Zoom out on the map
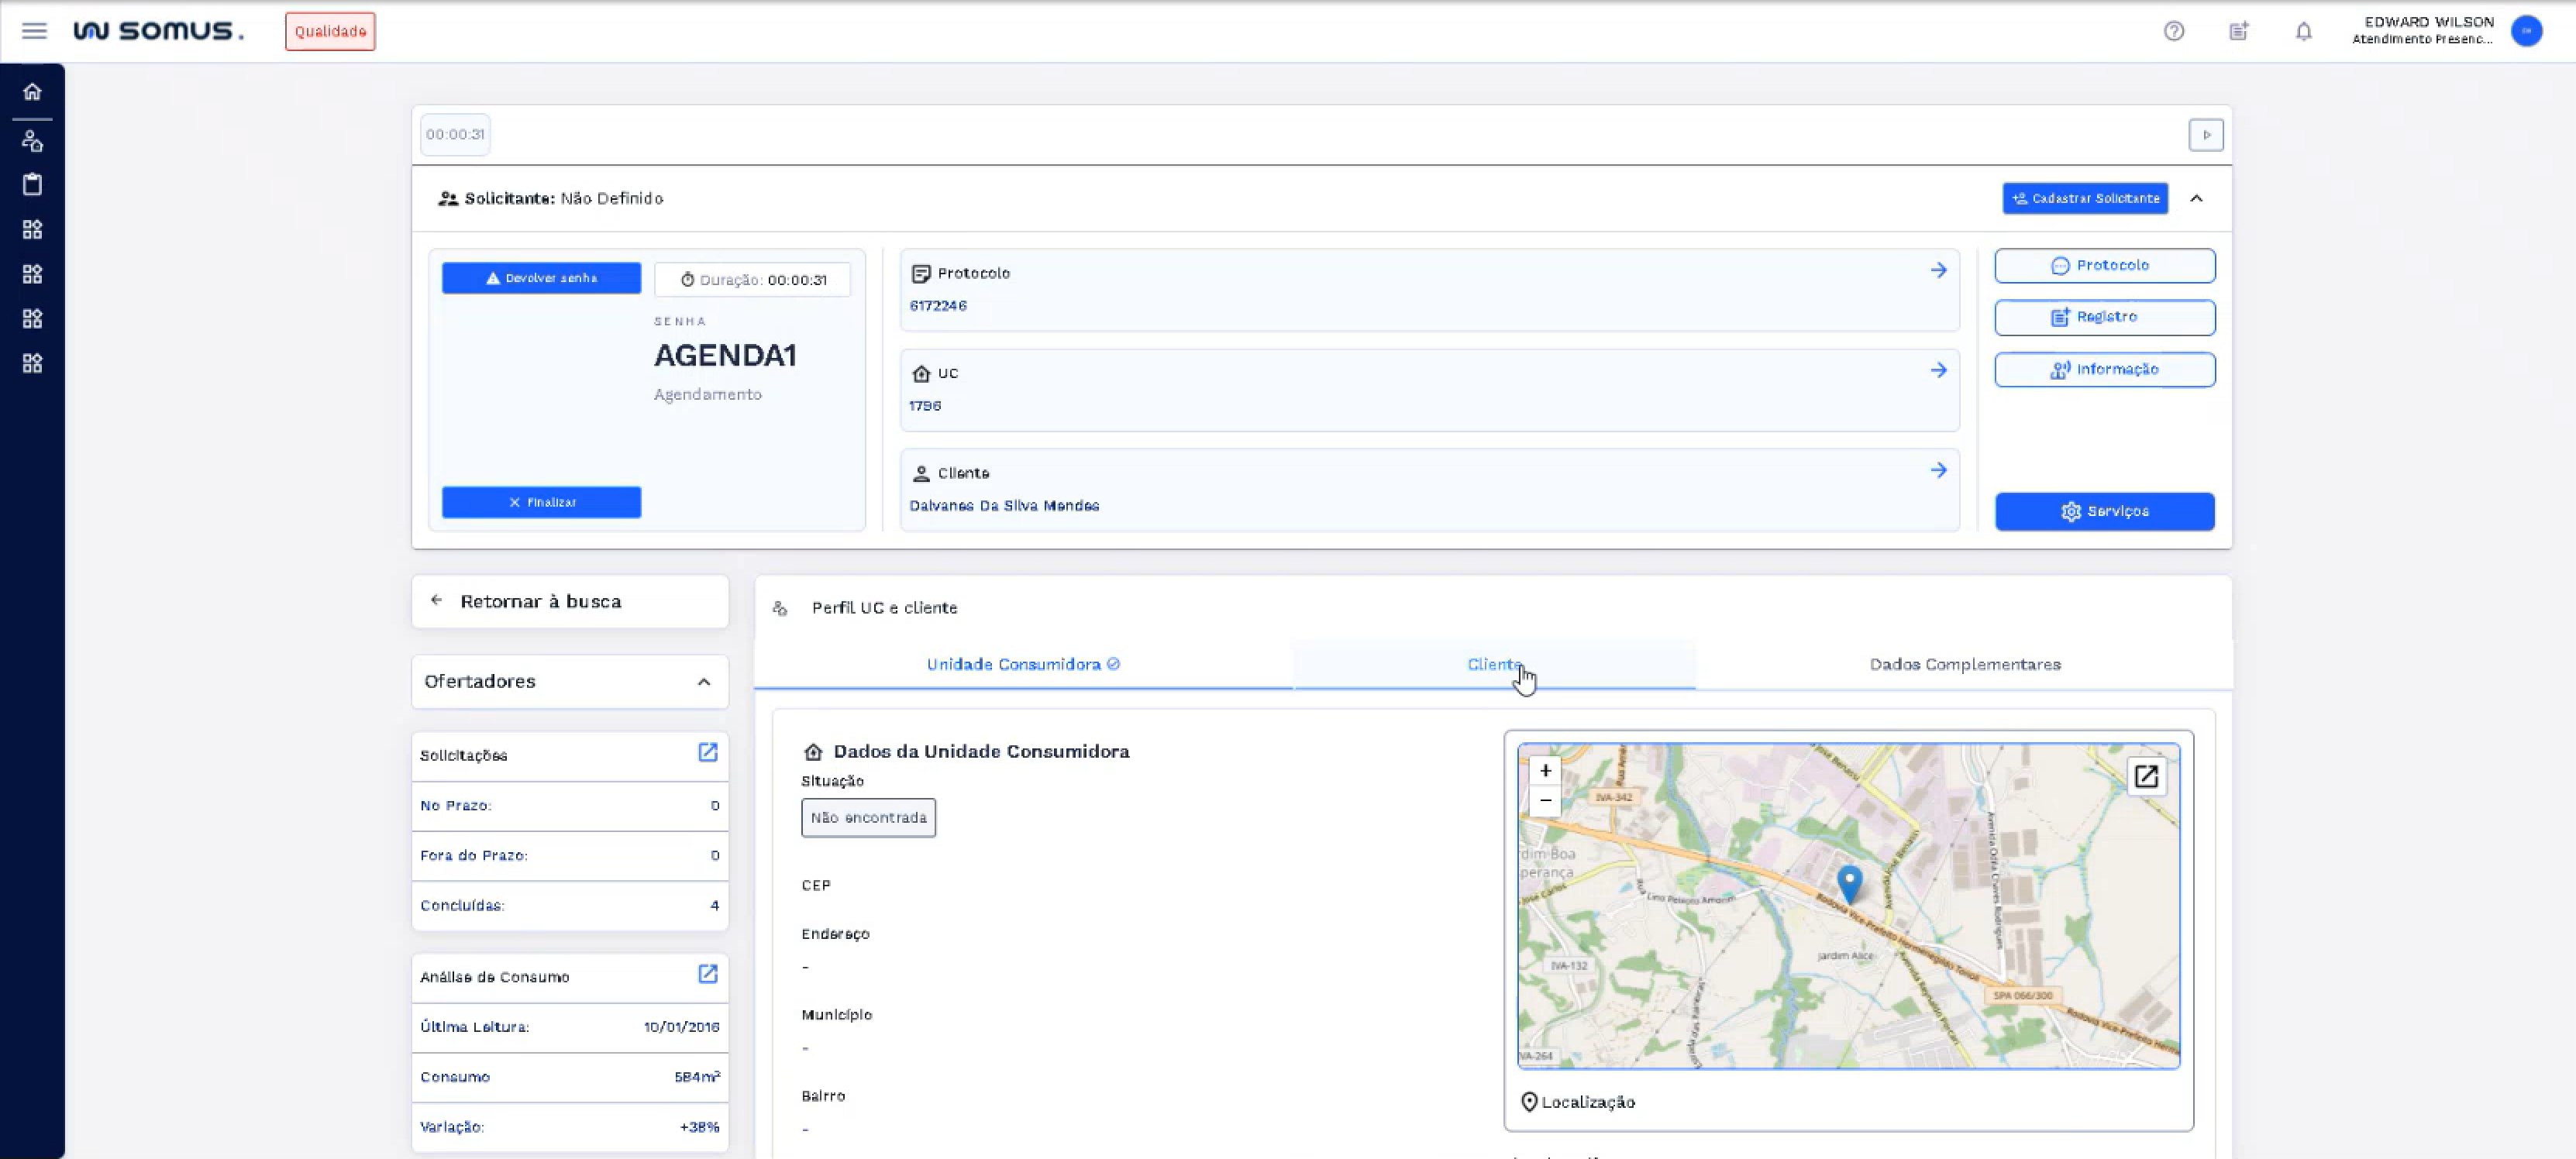The height and width of the screenshot is (1159, 2576). pyautogui.click(x=1545, y=801)
